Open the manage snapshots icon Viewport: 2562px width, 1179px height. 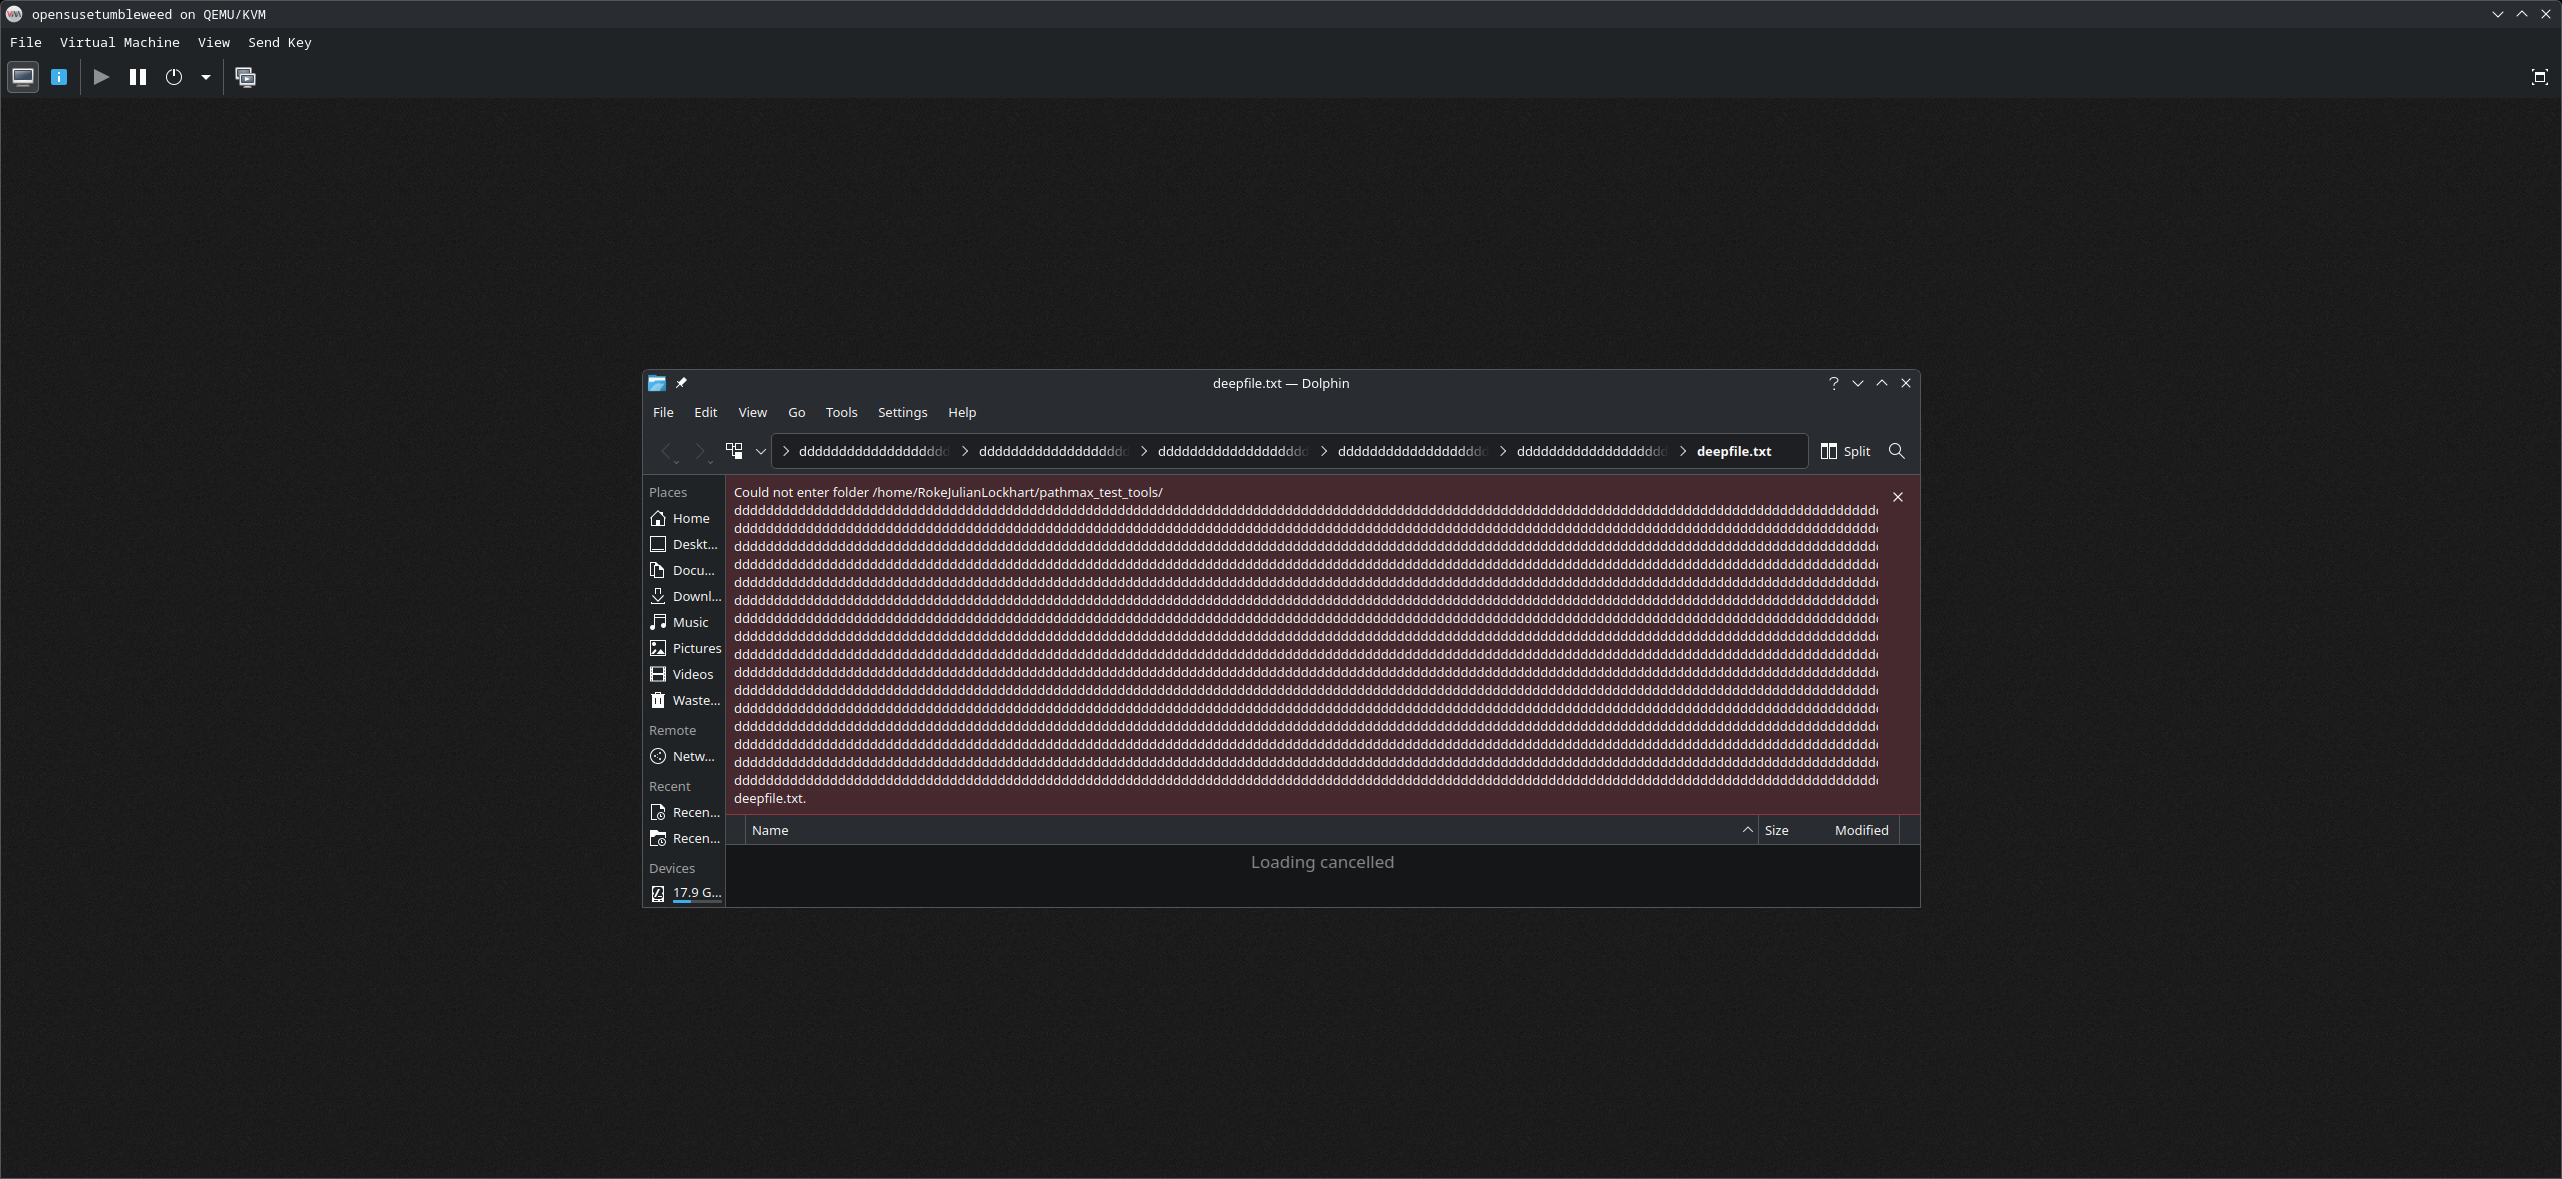[x=245, y=77]
